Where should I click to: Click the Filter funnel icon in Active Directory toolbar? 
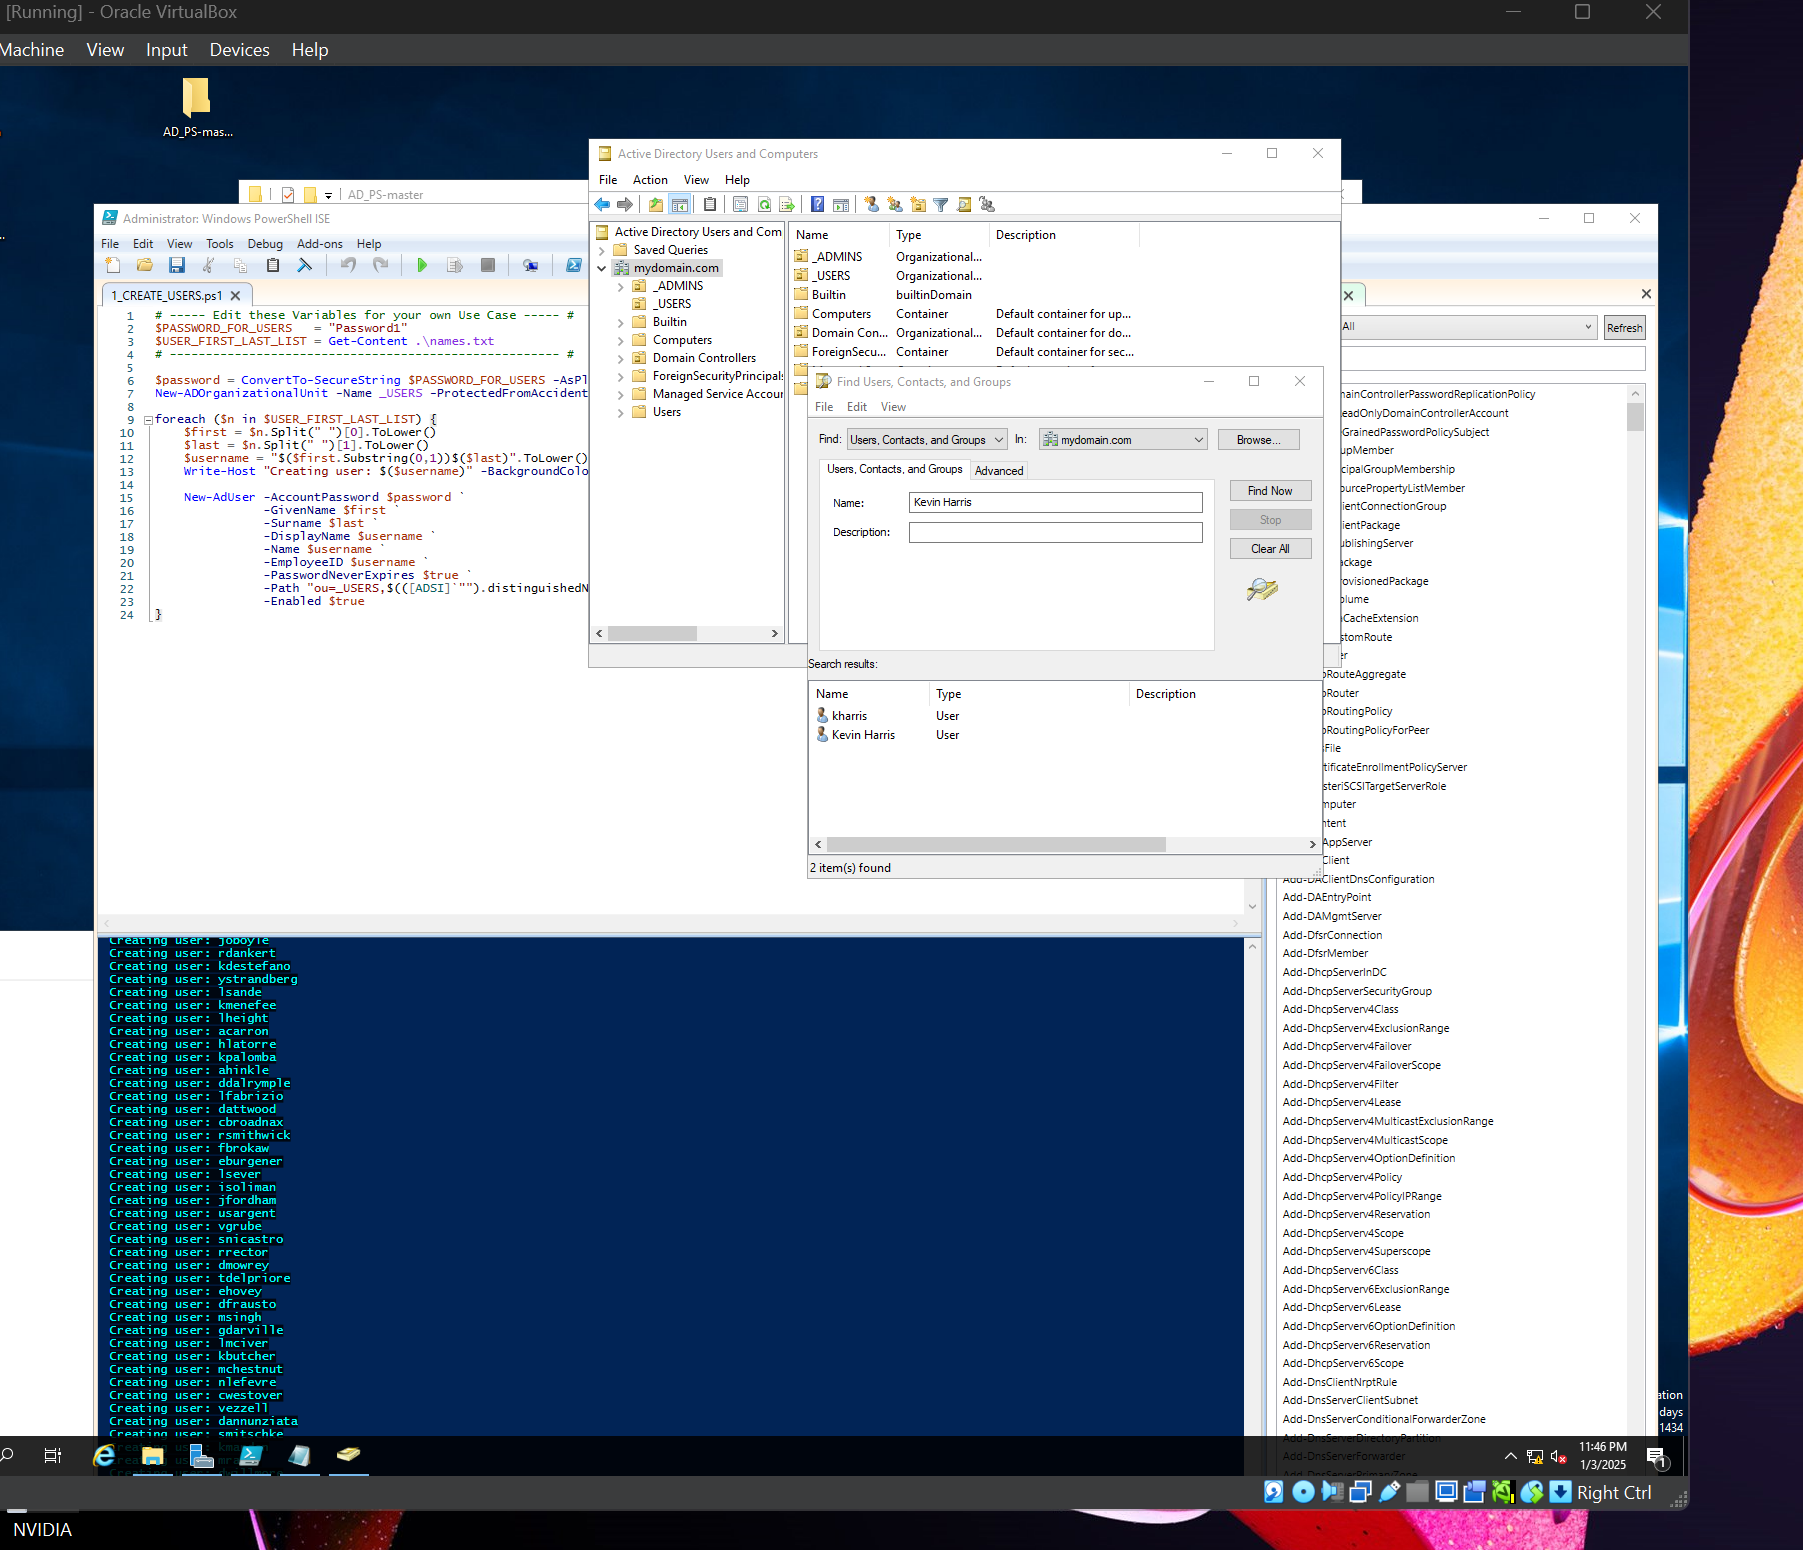[x=941, y=204]
